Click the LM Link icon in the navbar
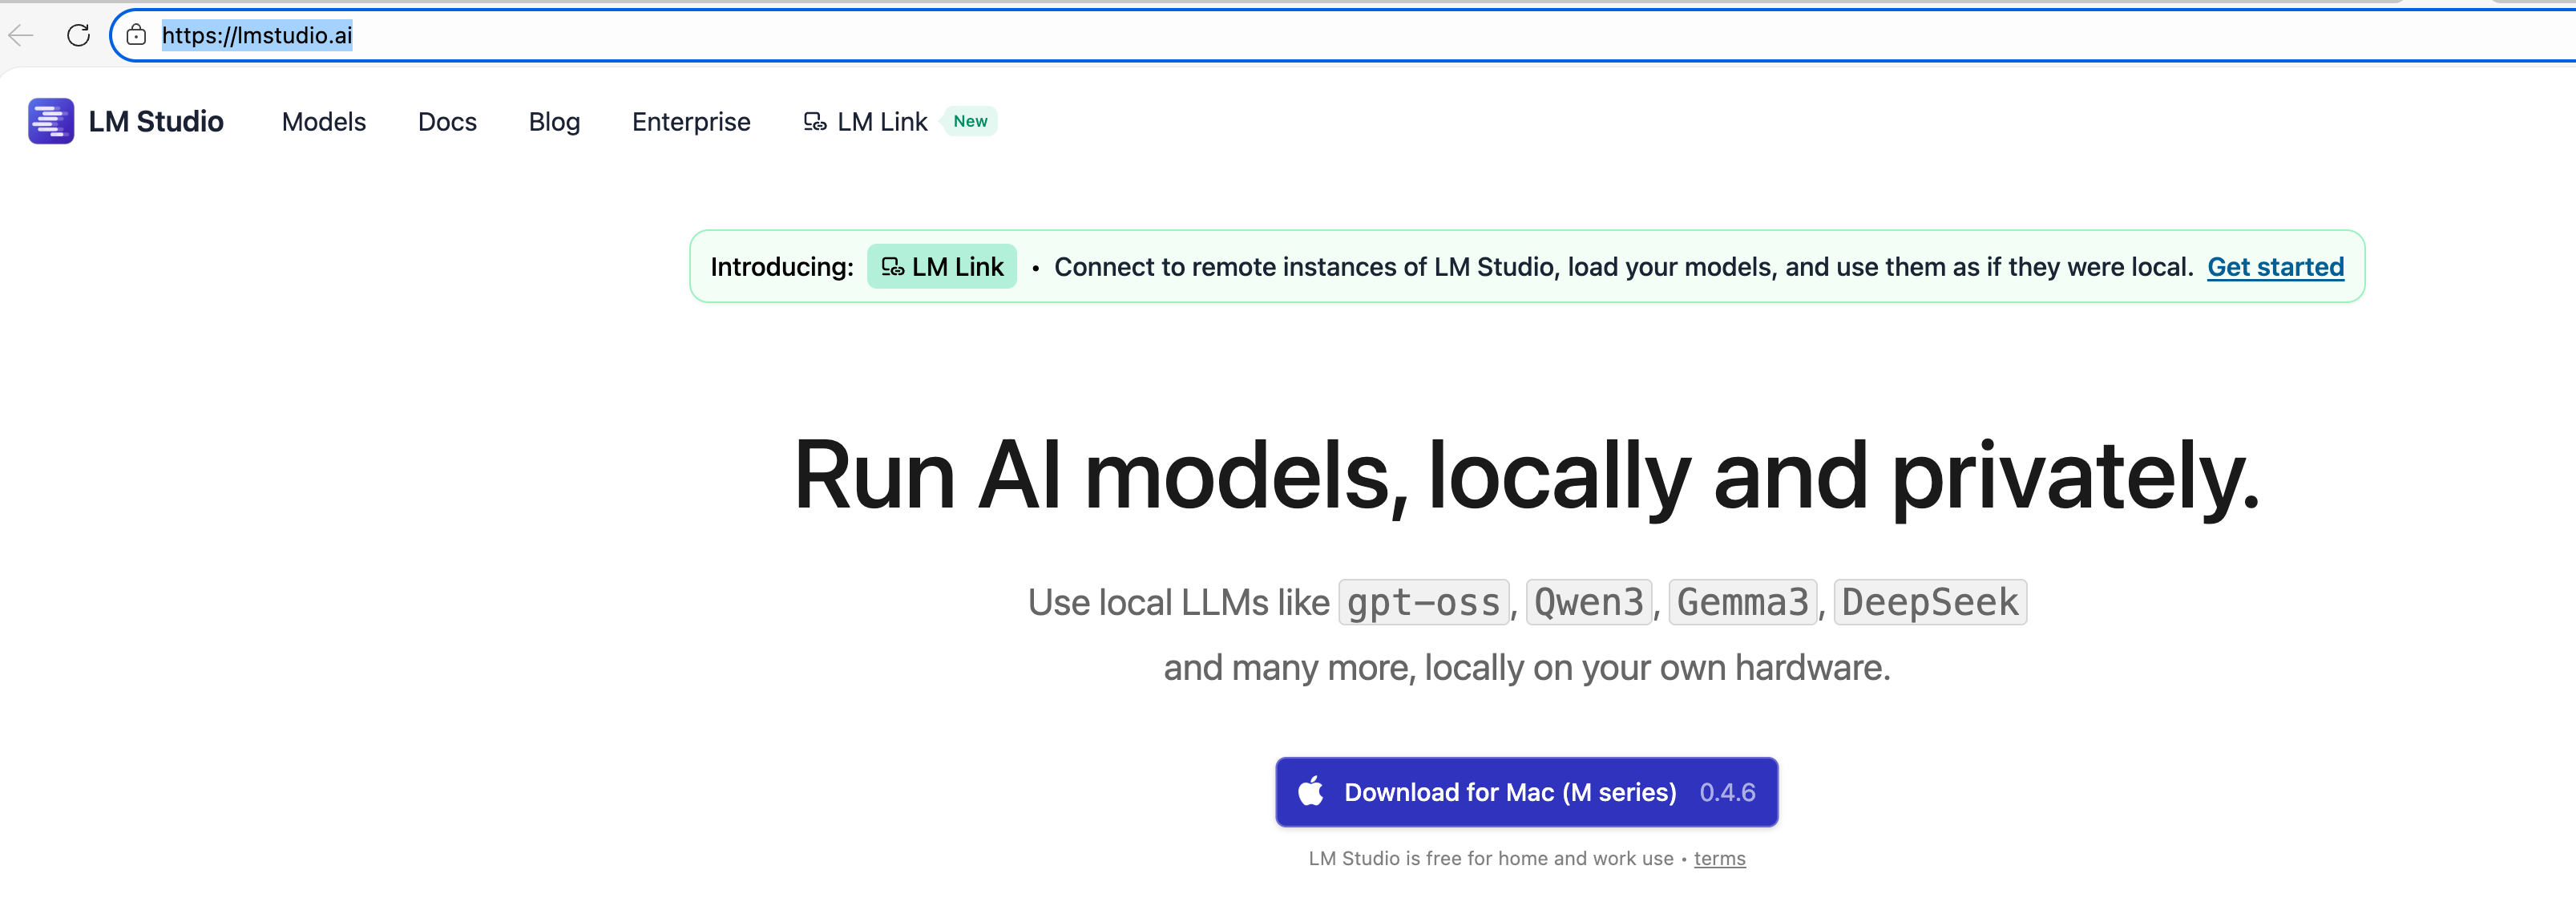Image resolution: width=2576 pixels, height=898 pixels. (814, 122)
